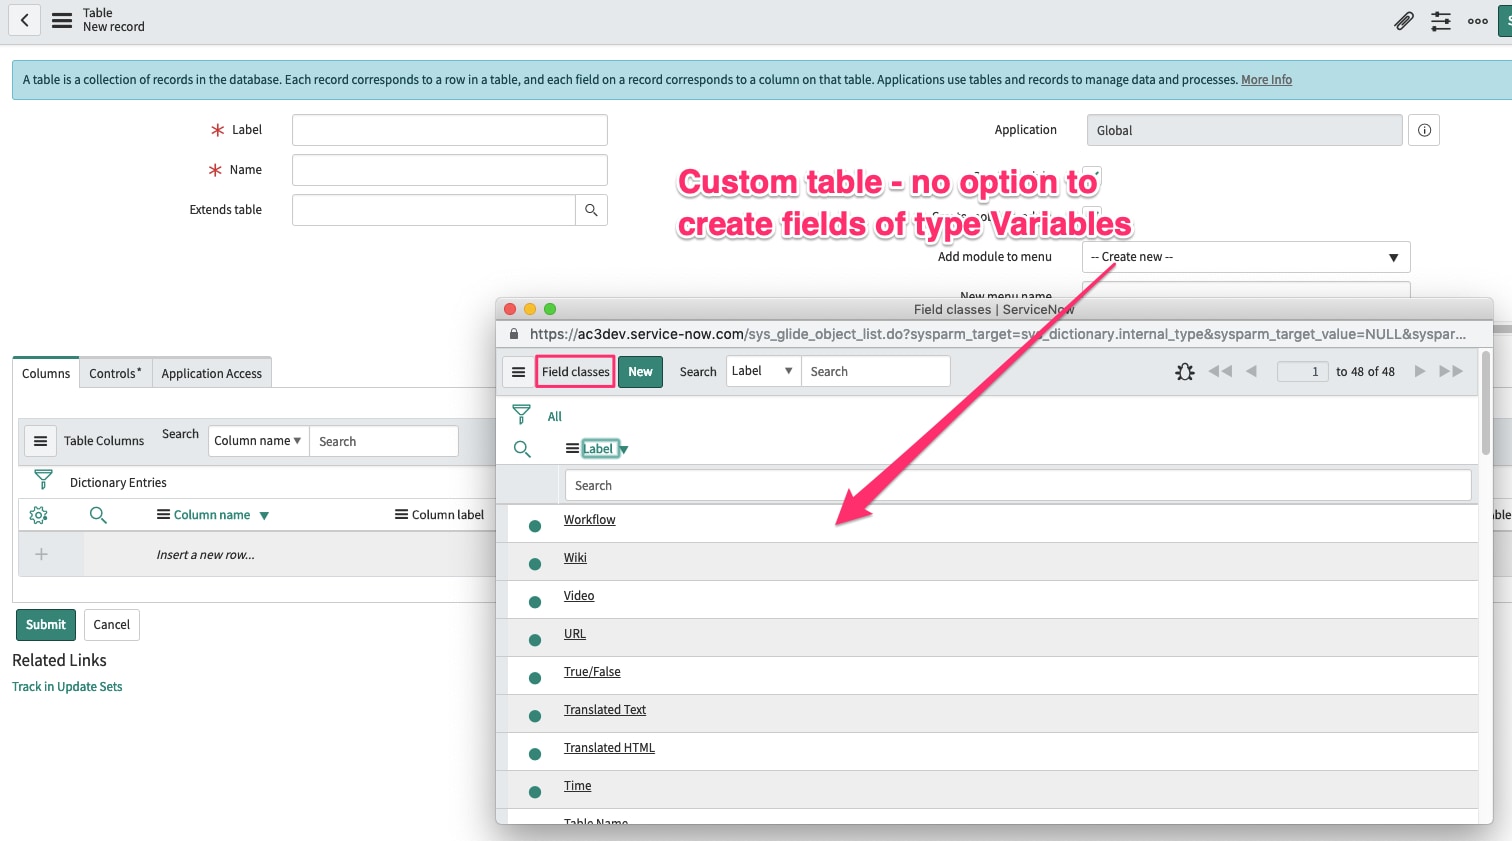Open the Column name search field selector
The height and width of the screenshot is (841, 1512).
(258, 441)
